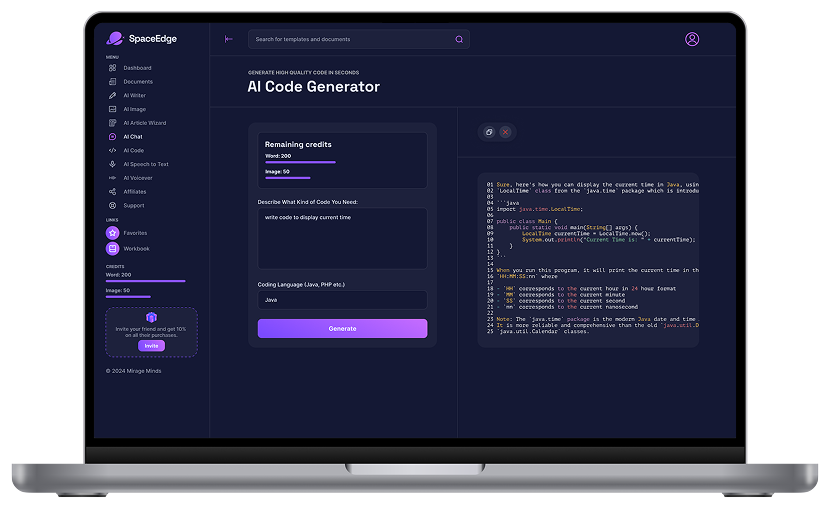Focus the templates and documents search field
Viewport: 831px width, 510px height.
pyautogui.click(x=359, y=39)
